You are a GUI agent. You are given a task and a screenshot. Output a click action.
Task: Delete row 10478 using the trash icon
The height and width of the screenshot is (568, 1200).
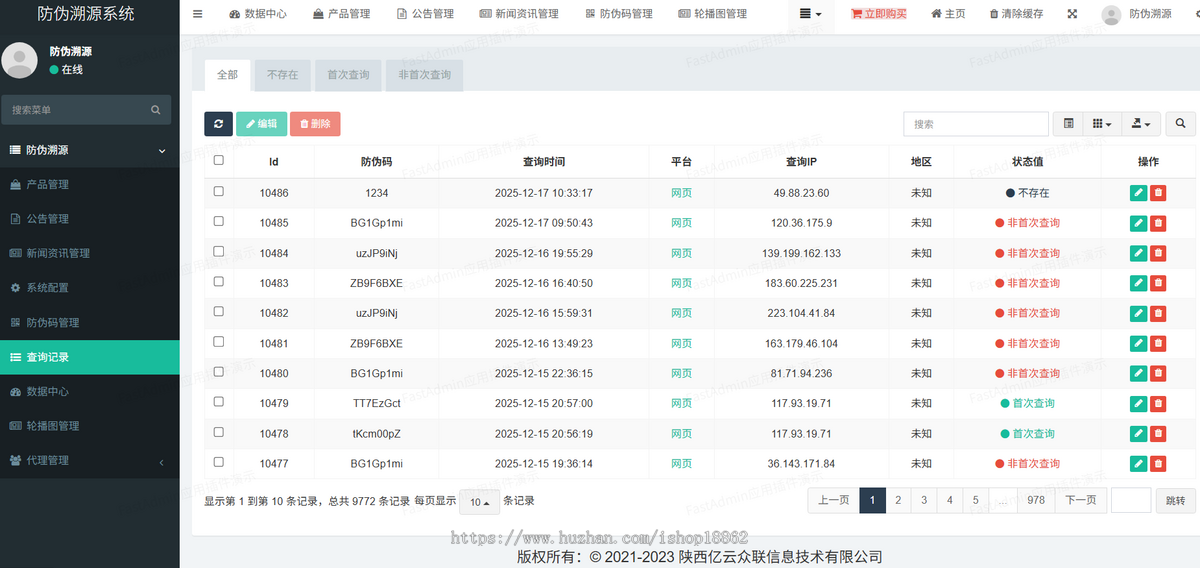(x=1158, y=433)
